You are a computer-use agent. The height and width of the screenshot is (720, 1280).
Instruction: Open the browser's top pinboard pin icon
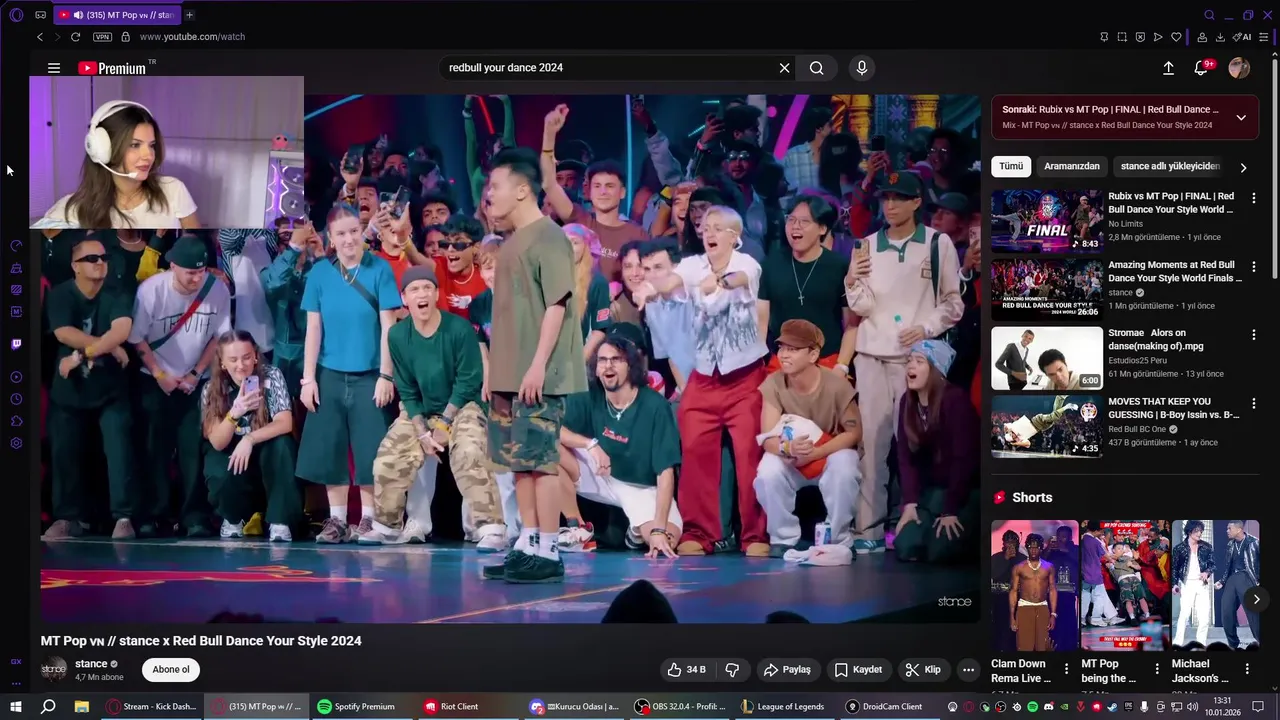coord(1104,37)
